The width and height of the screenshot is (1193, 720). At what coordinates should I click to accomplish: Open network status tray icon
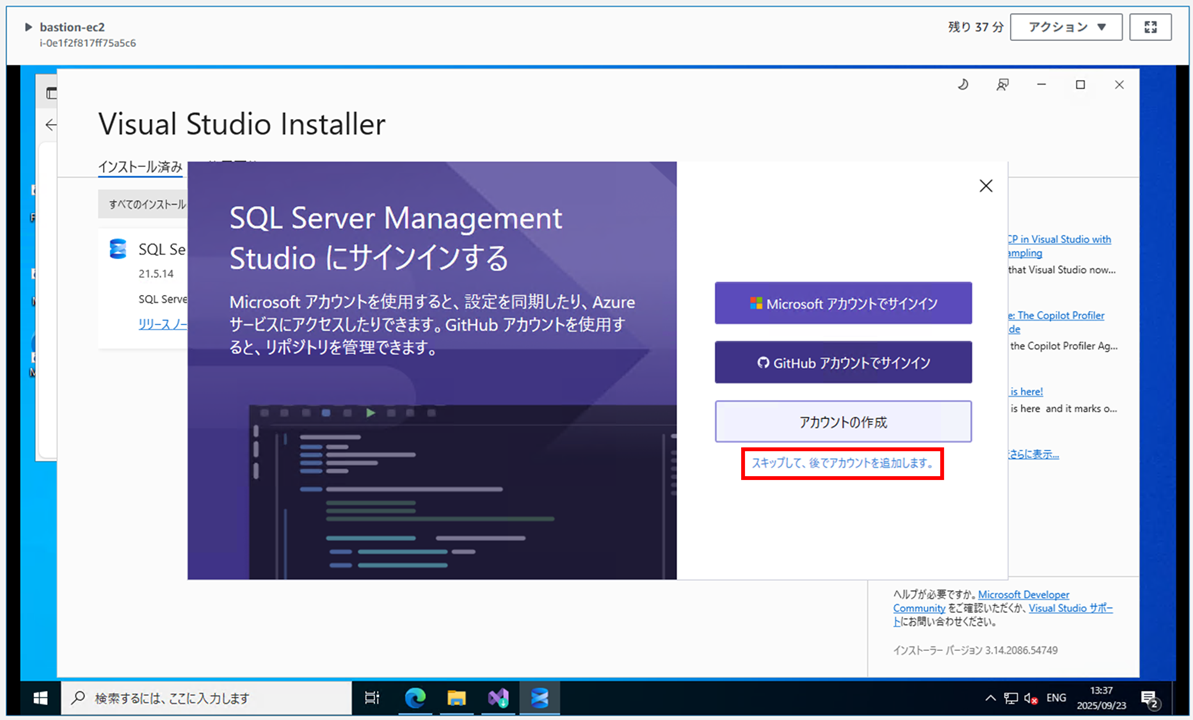pyautogui.click(x=1011, y=698)
